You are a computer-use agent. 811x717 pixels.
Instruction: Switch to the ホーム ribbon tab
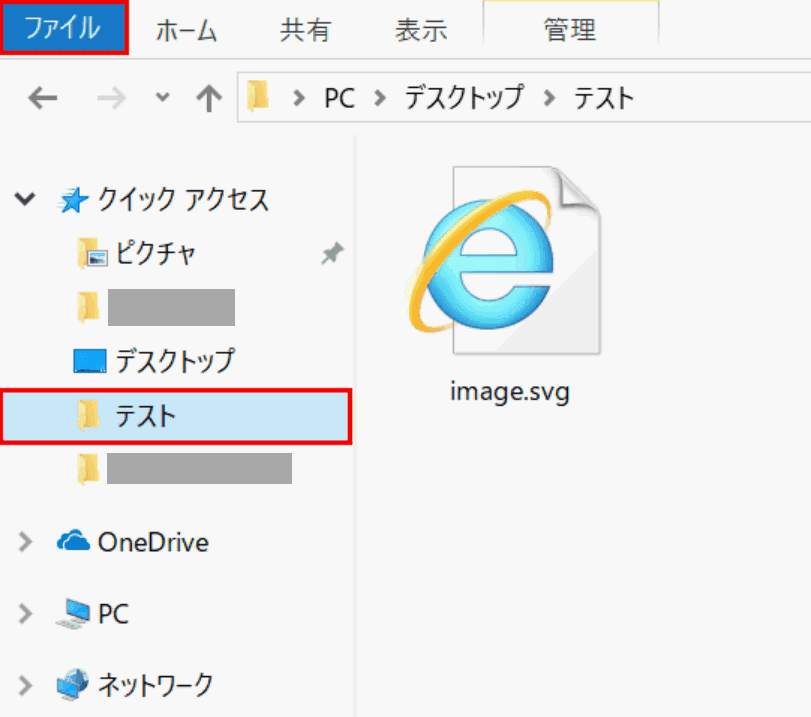[x=186, y=30]
